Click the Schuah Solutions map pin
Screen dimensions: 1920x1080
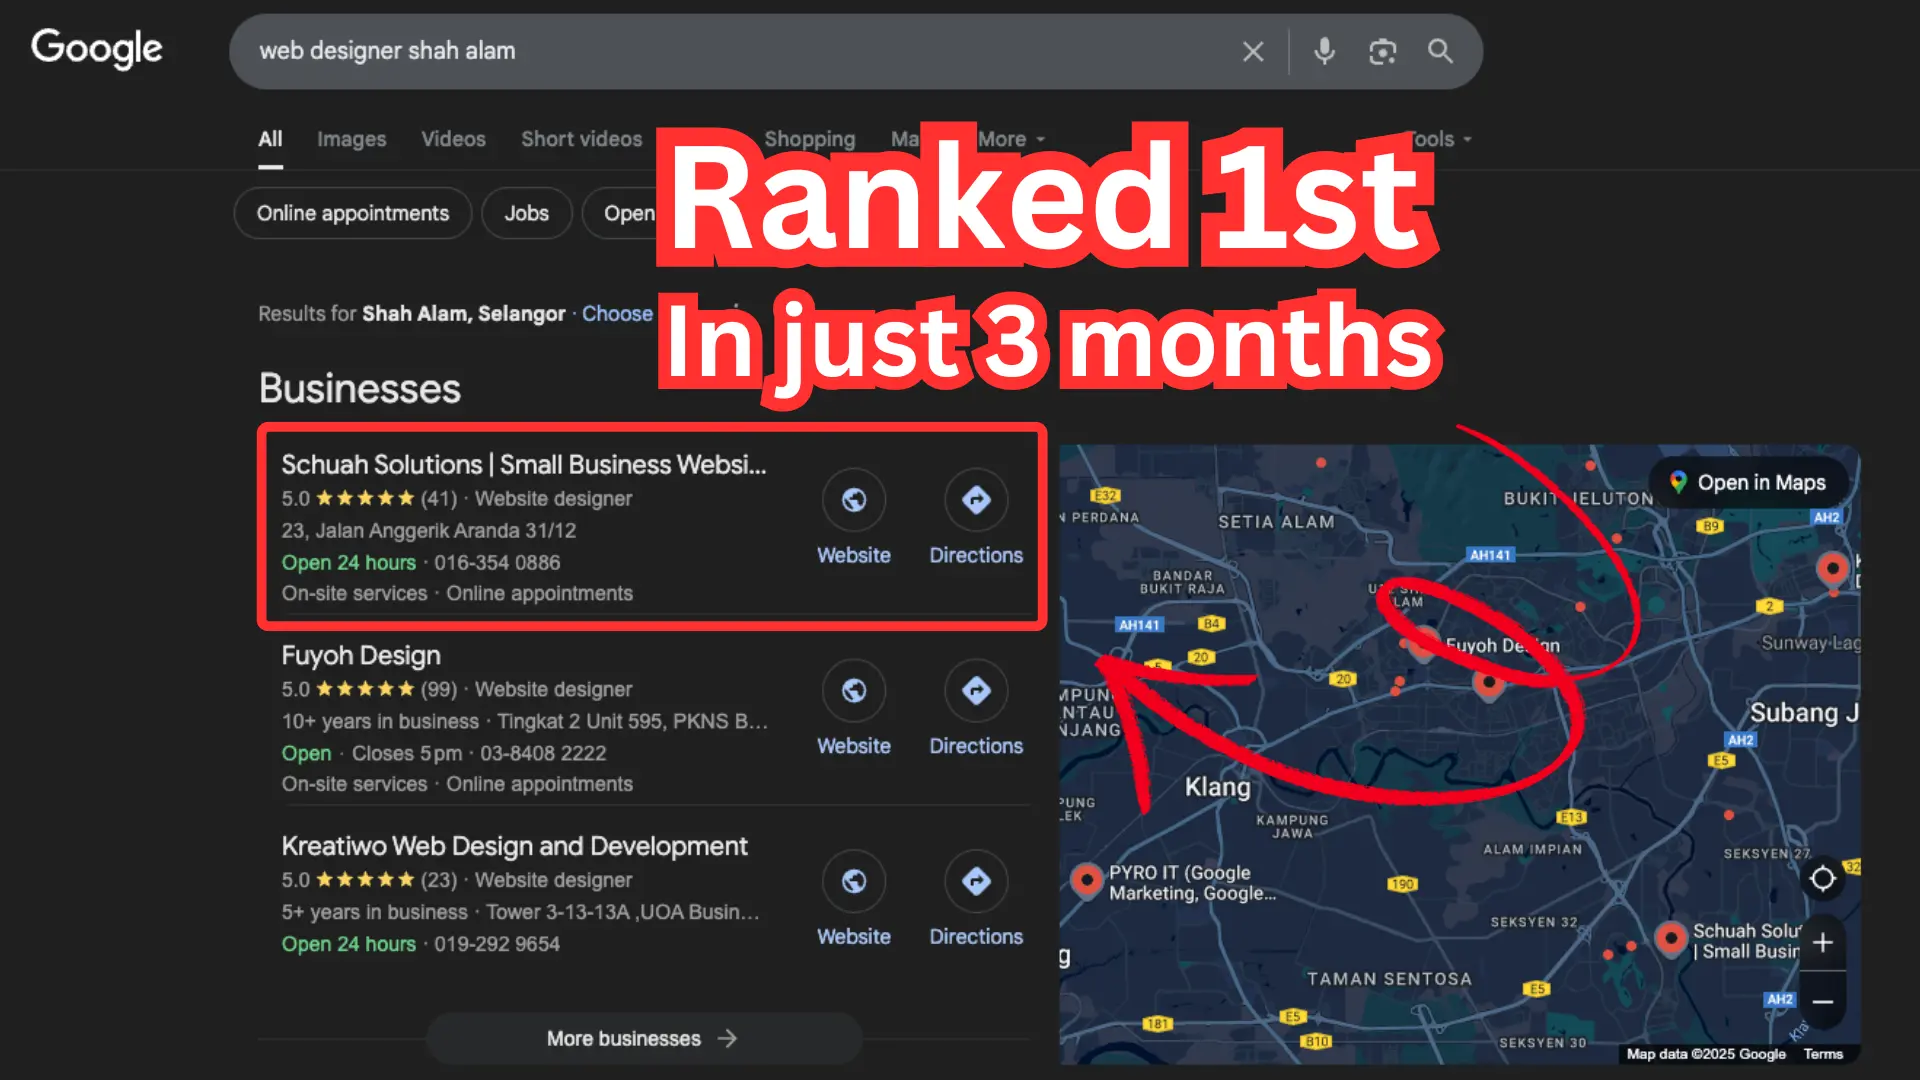pos(1670,939)
